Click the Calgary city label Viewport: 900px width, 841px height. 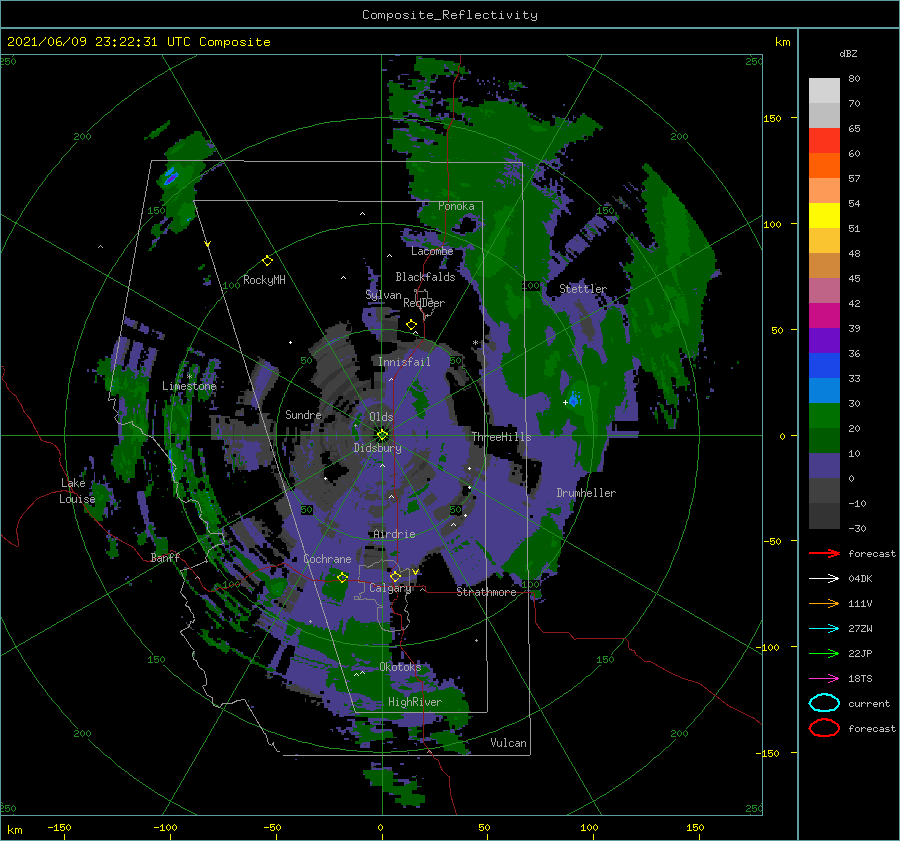[x=390, y=588]
